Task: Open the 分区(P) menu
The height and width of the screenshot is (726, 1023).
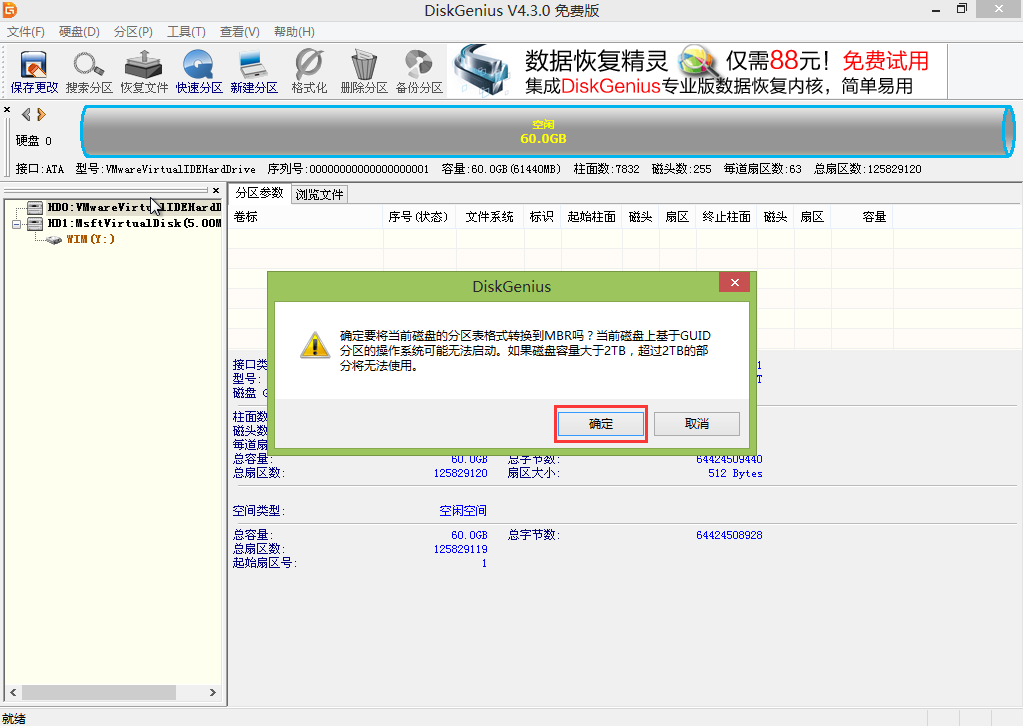Action: (133, 32)
